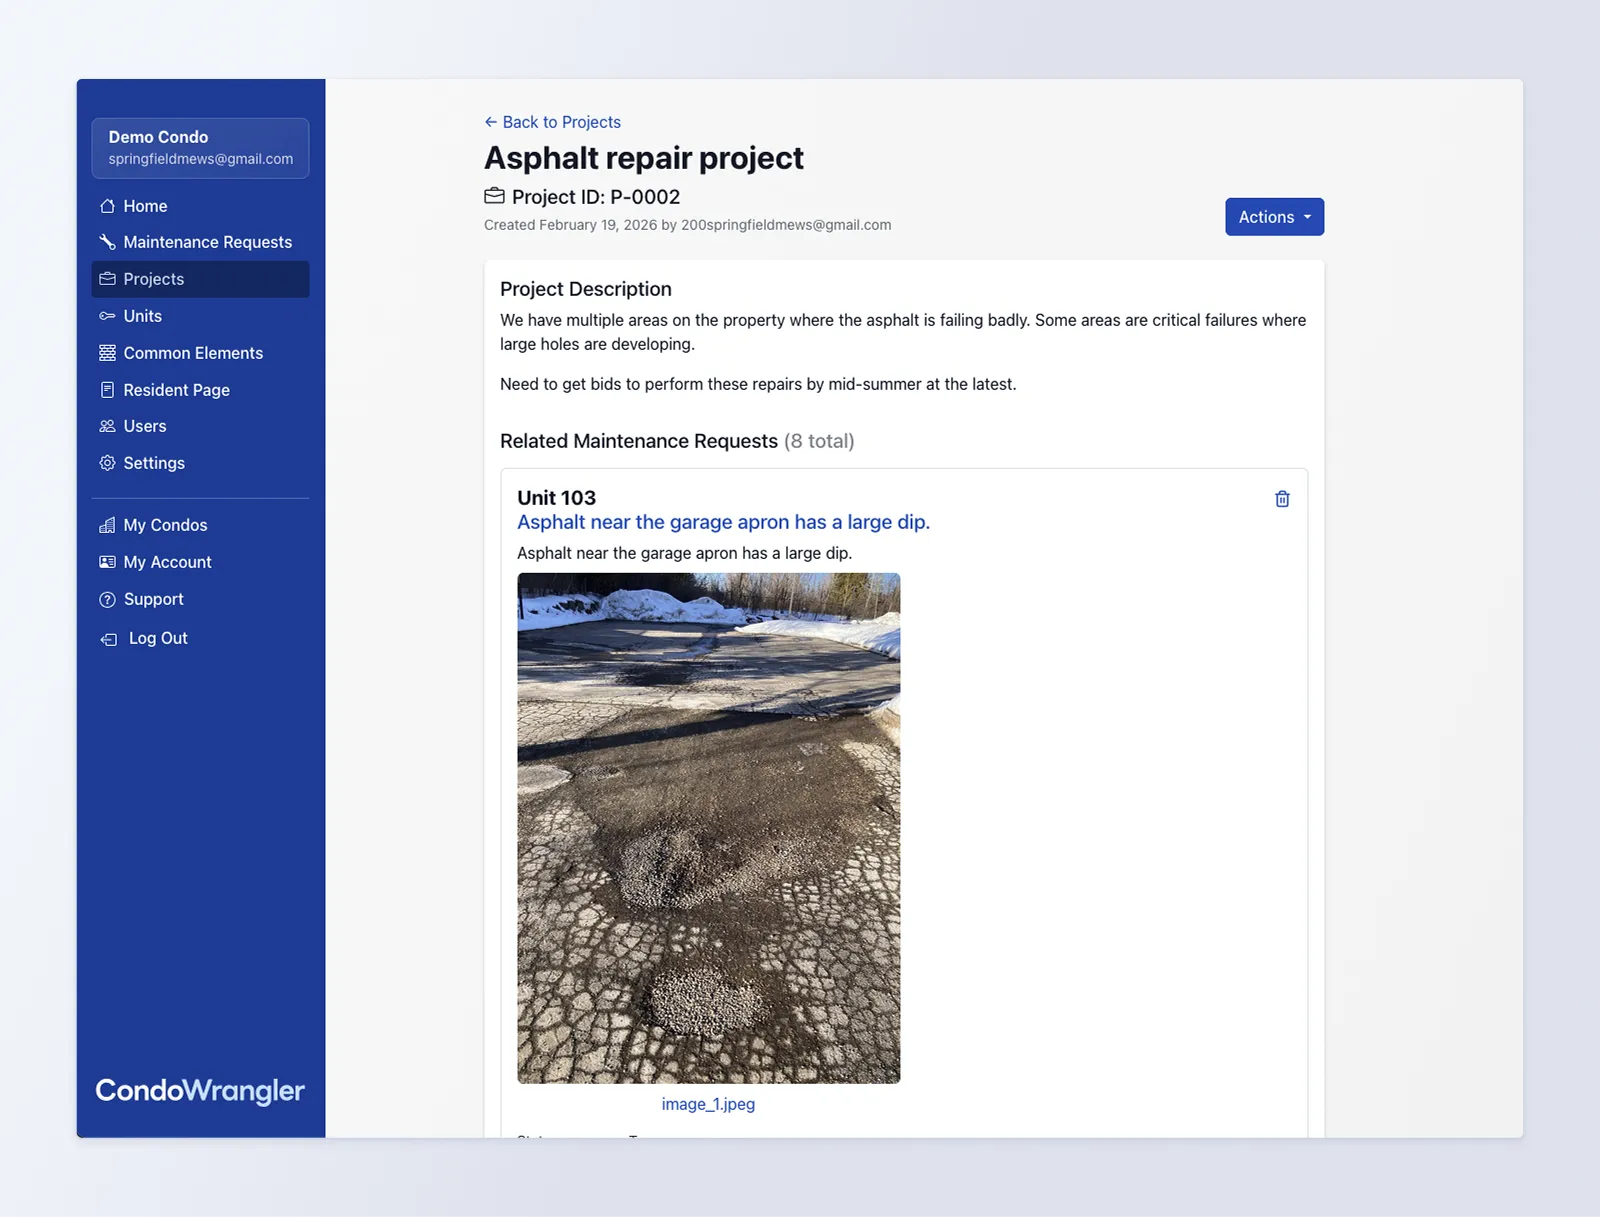Click the Demo Condo account card
Image resolution: width=1600 pixels, height=1217 pixels.
(200, 148)
